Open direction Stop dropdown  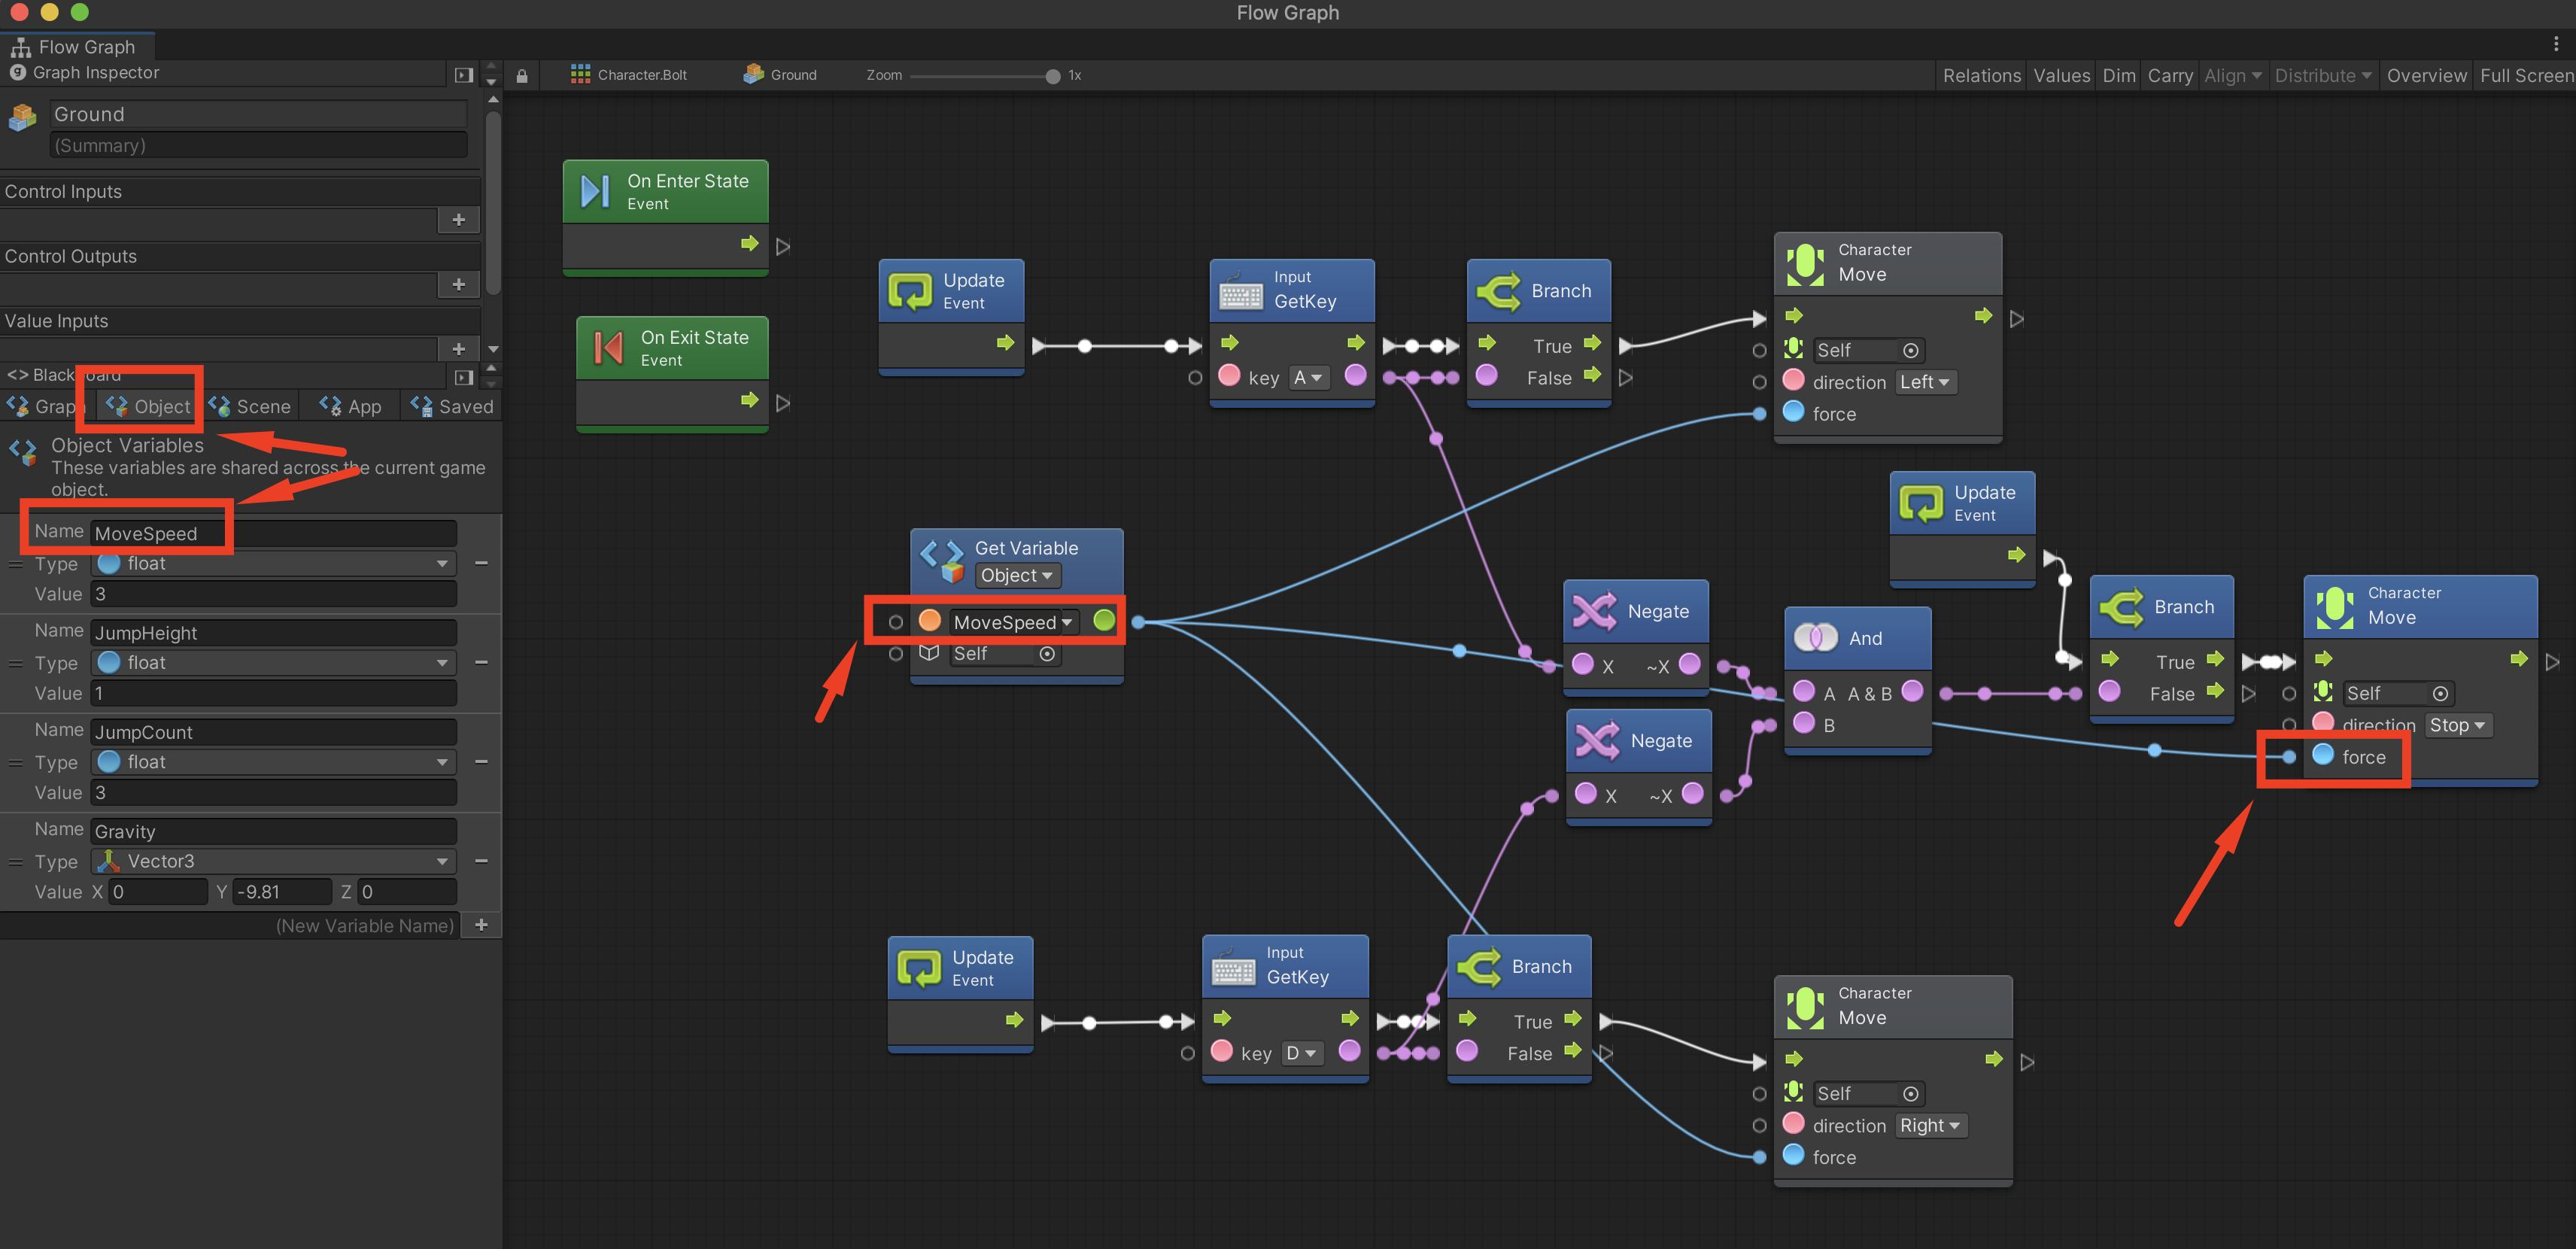[2457, 725]
